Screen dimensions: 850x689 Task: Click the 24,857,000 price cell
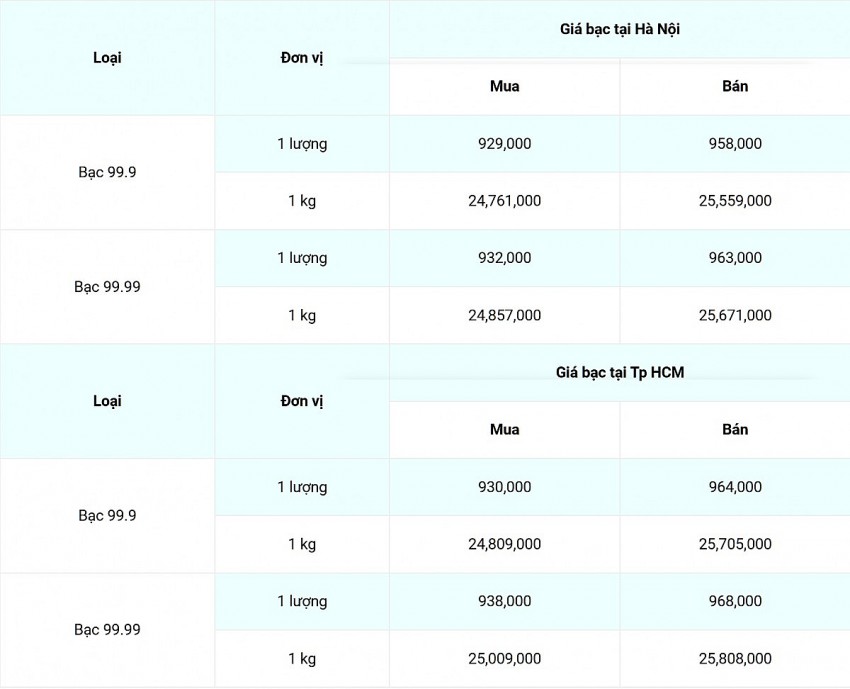tap(505, 316)
